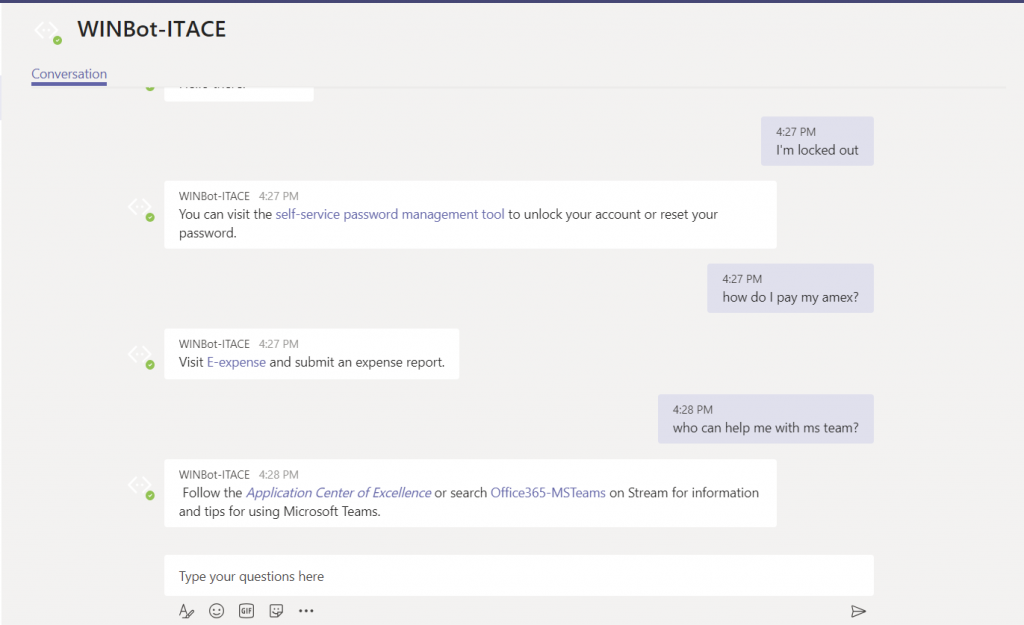The width and height of the screenshot is (1024, 625).
Task: Select "who can help me with ms team?" message
Action: coord(765,419)
